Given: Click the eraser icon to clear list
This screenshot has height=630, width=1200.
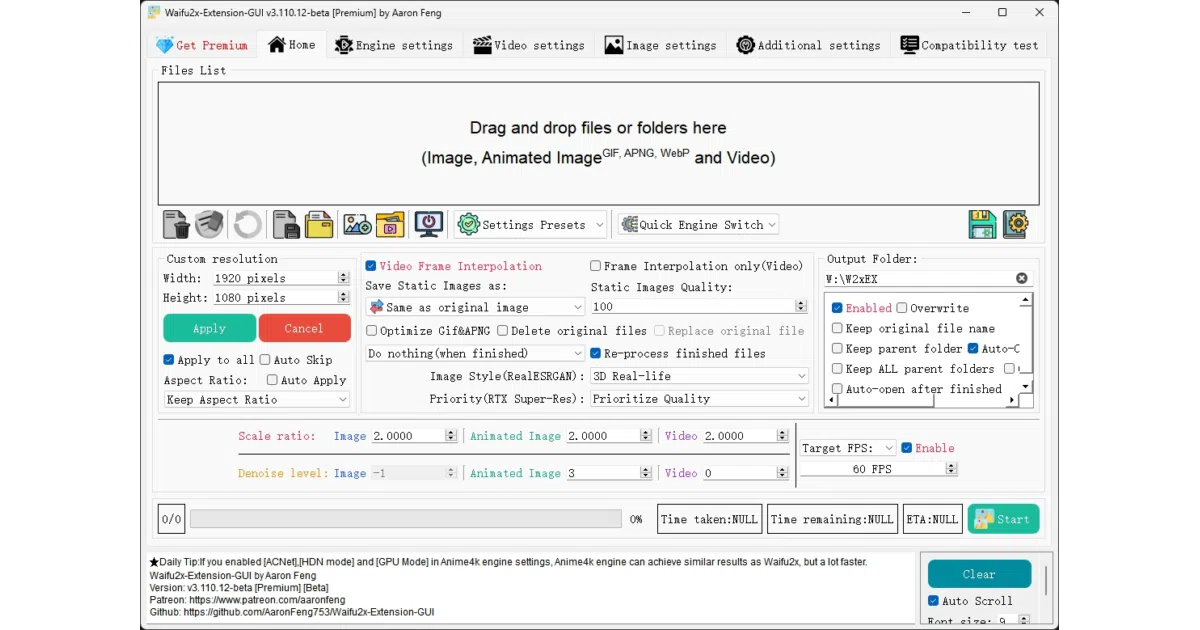Looking at the screenshot, I should pos(209,224).
